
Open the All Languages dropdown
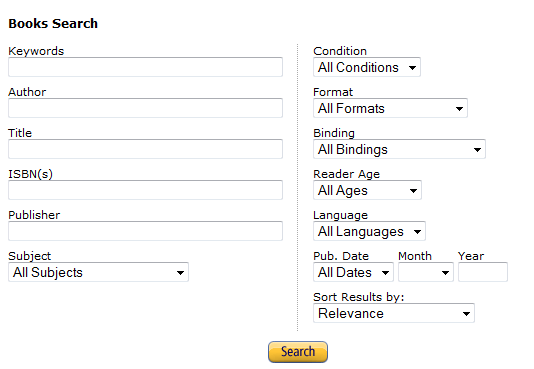click(369, 231)
